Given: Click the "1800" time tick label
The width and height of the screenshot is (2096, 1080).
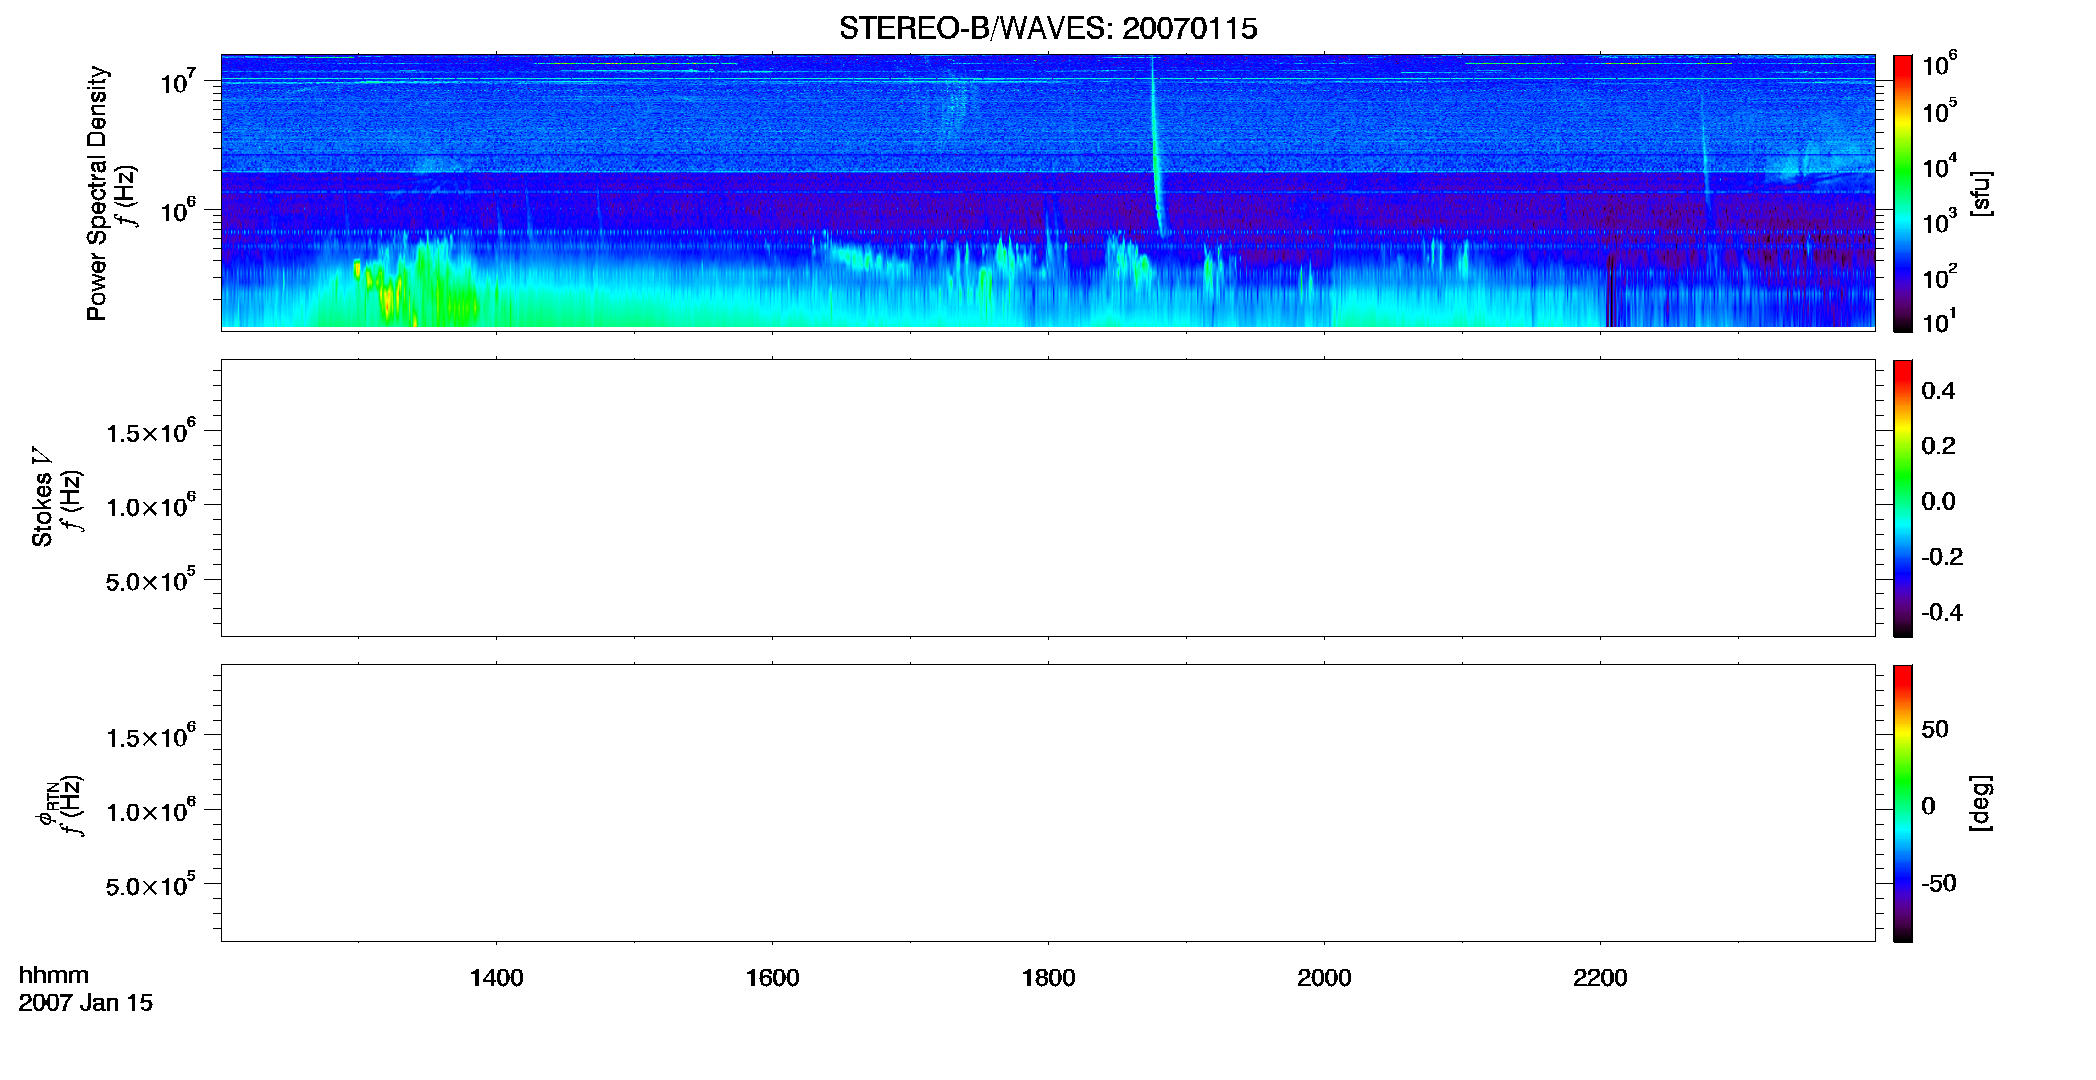Looking at the screenshot, I should (1048, 978).
